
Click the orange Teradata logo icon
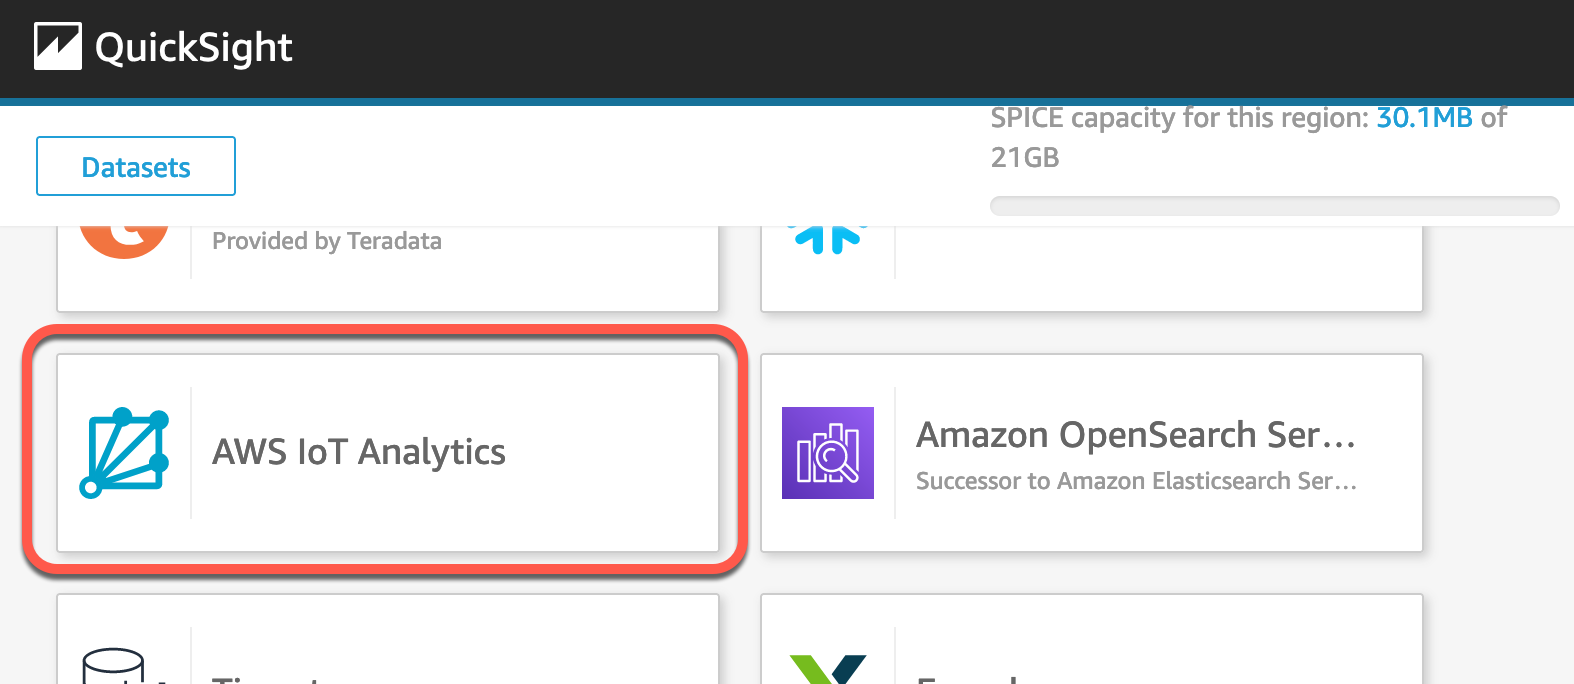tap(124, 228)
